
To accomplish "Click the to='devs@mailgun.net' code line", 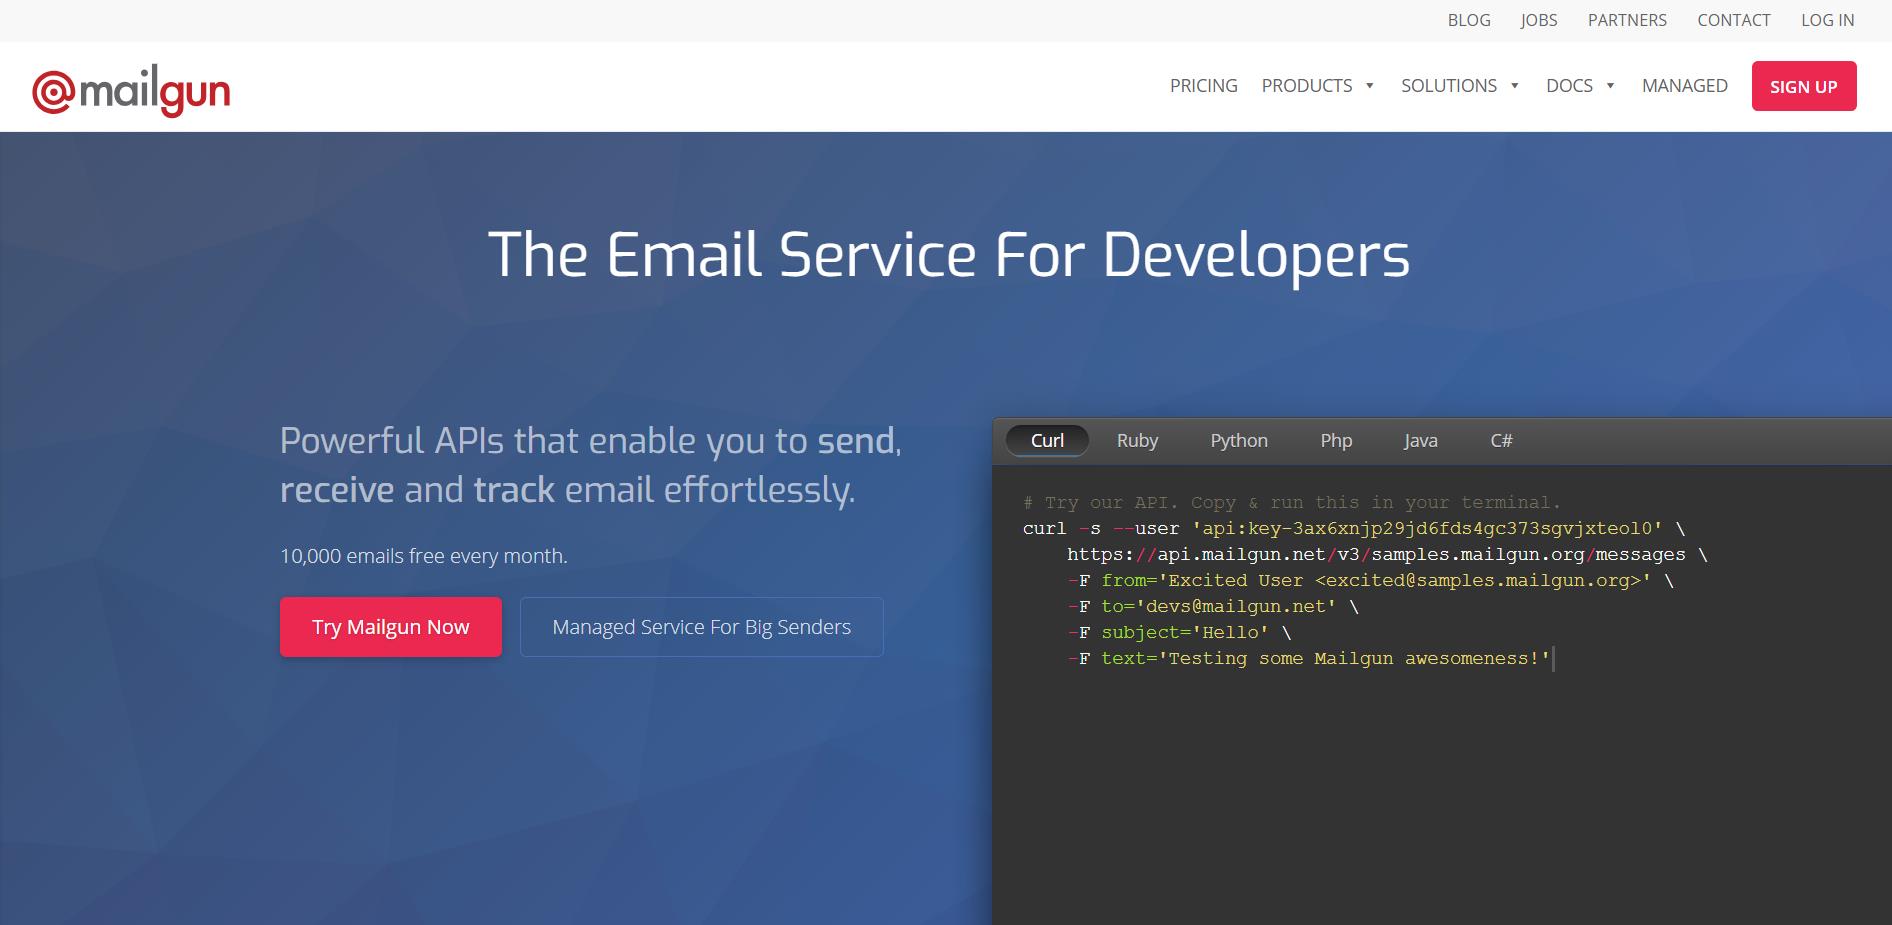I will 1213,606.
